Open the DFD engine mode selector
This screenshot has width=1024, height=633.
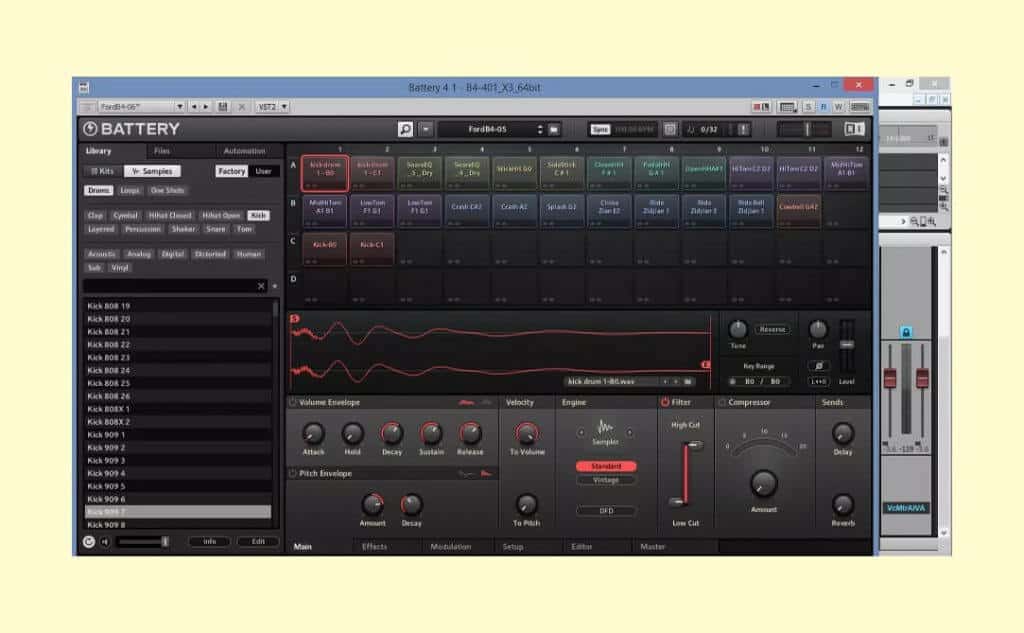pyautogui.click(x=606, y=511)
